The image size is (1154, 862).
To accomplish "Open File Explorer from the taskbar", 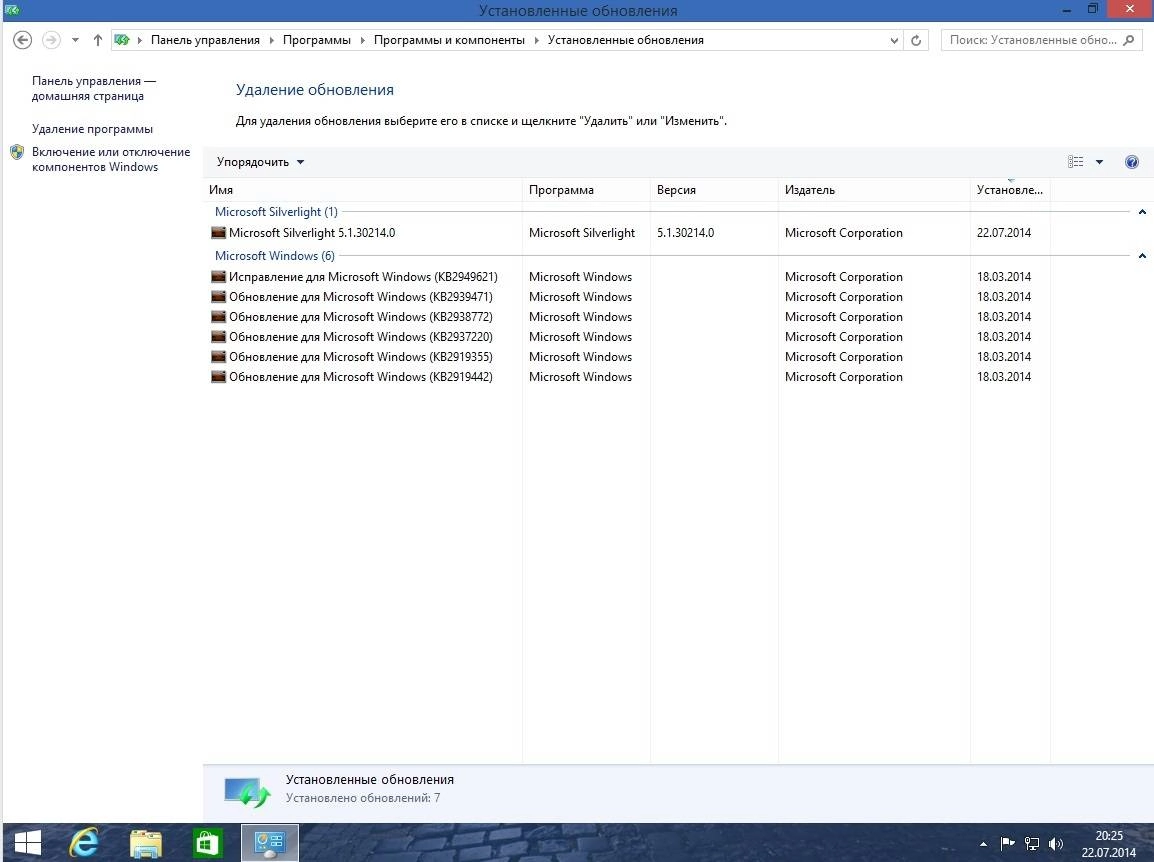I will (x=146, y=843).
